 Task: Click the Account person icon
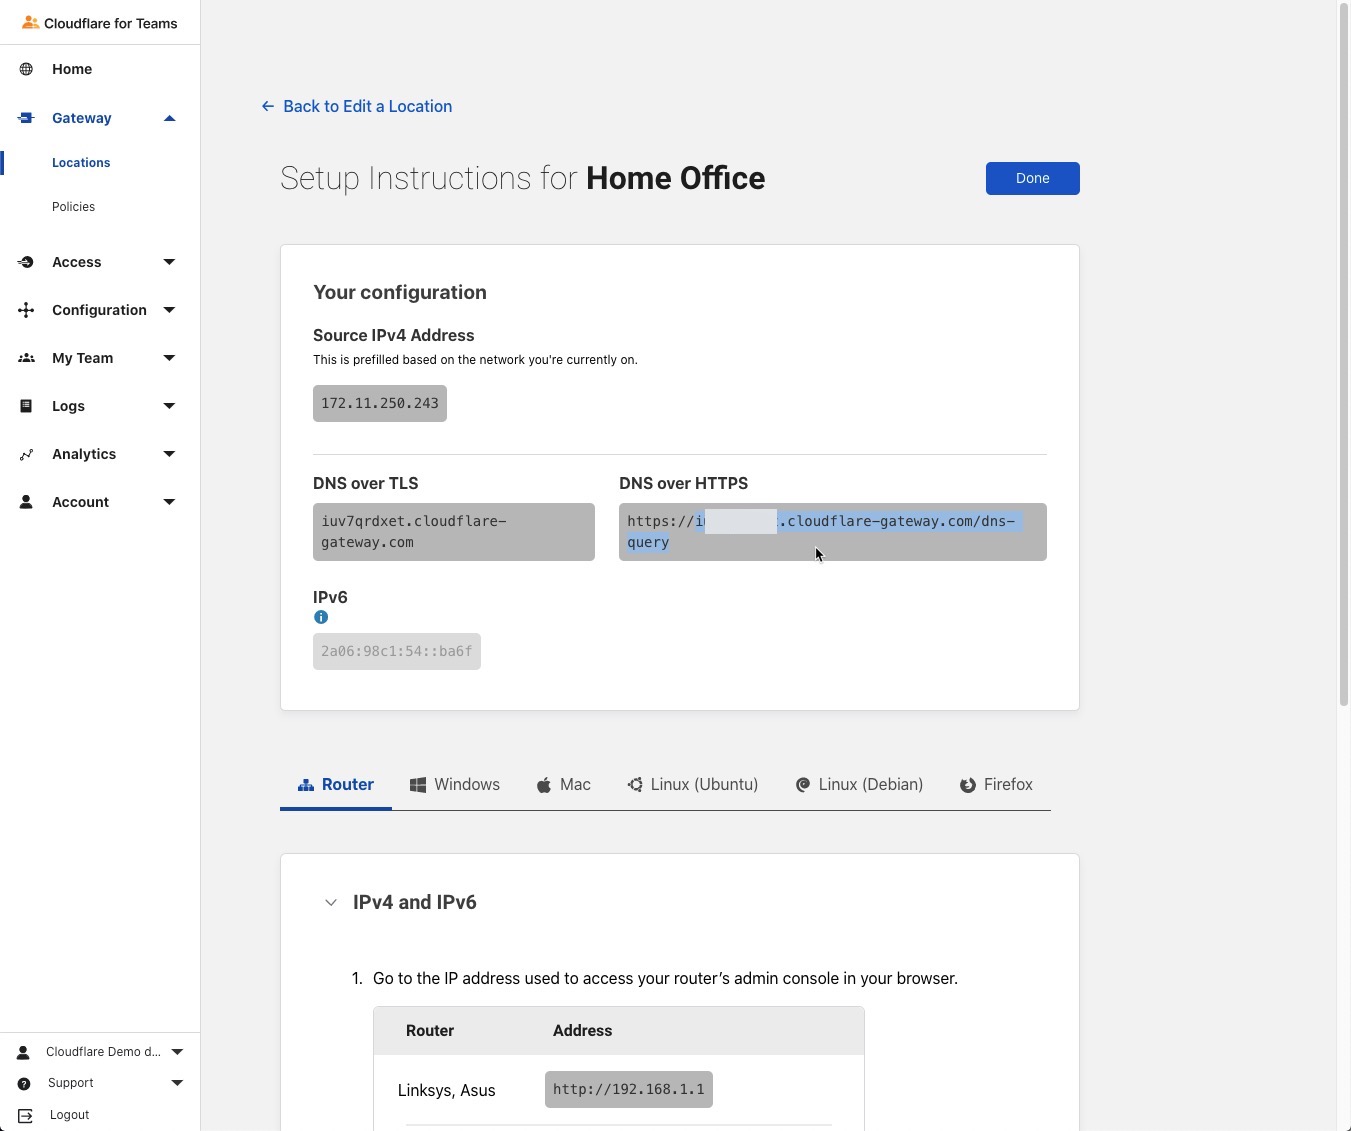[26, 502]
